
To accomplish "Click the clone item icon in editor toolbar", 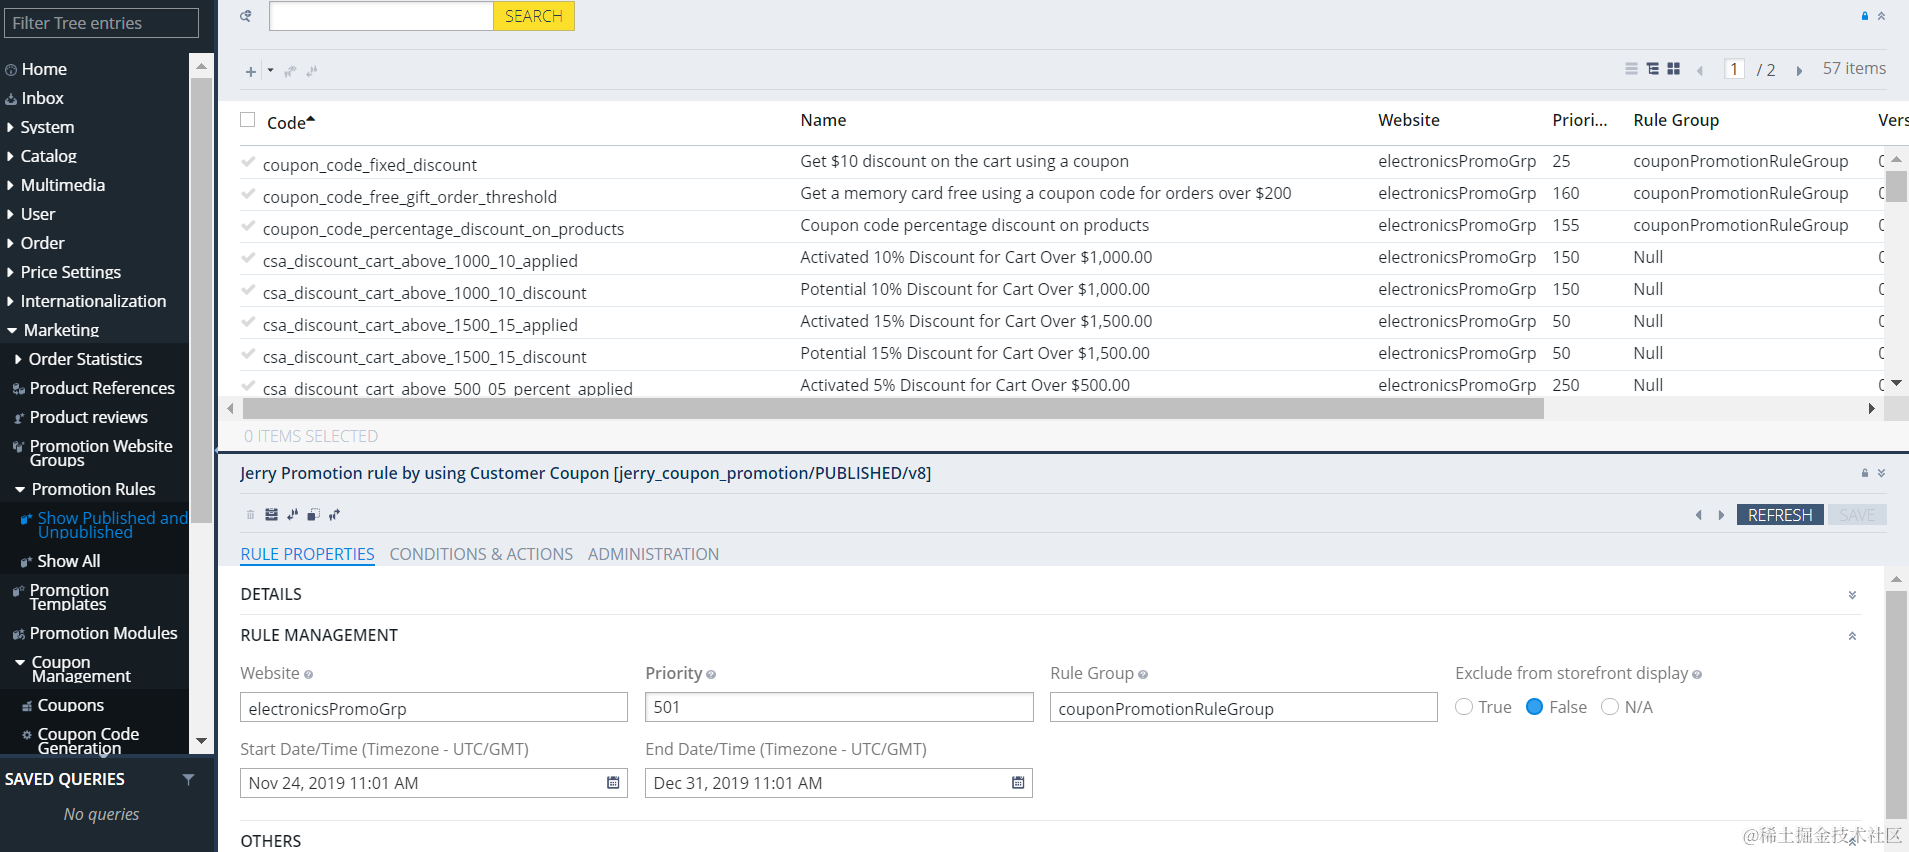I will coord(313,515).
